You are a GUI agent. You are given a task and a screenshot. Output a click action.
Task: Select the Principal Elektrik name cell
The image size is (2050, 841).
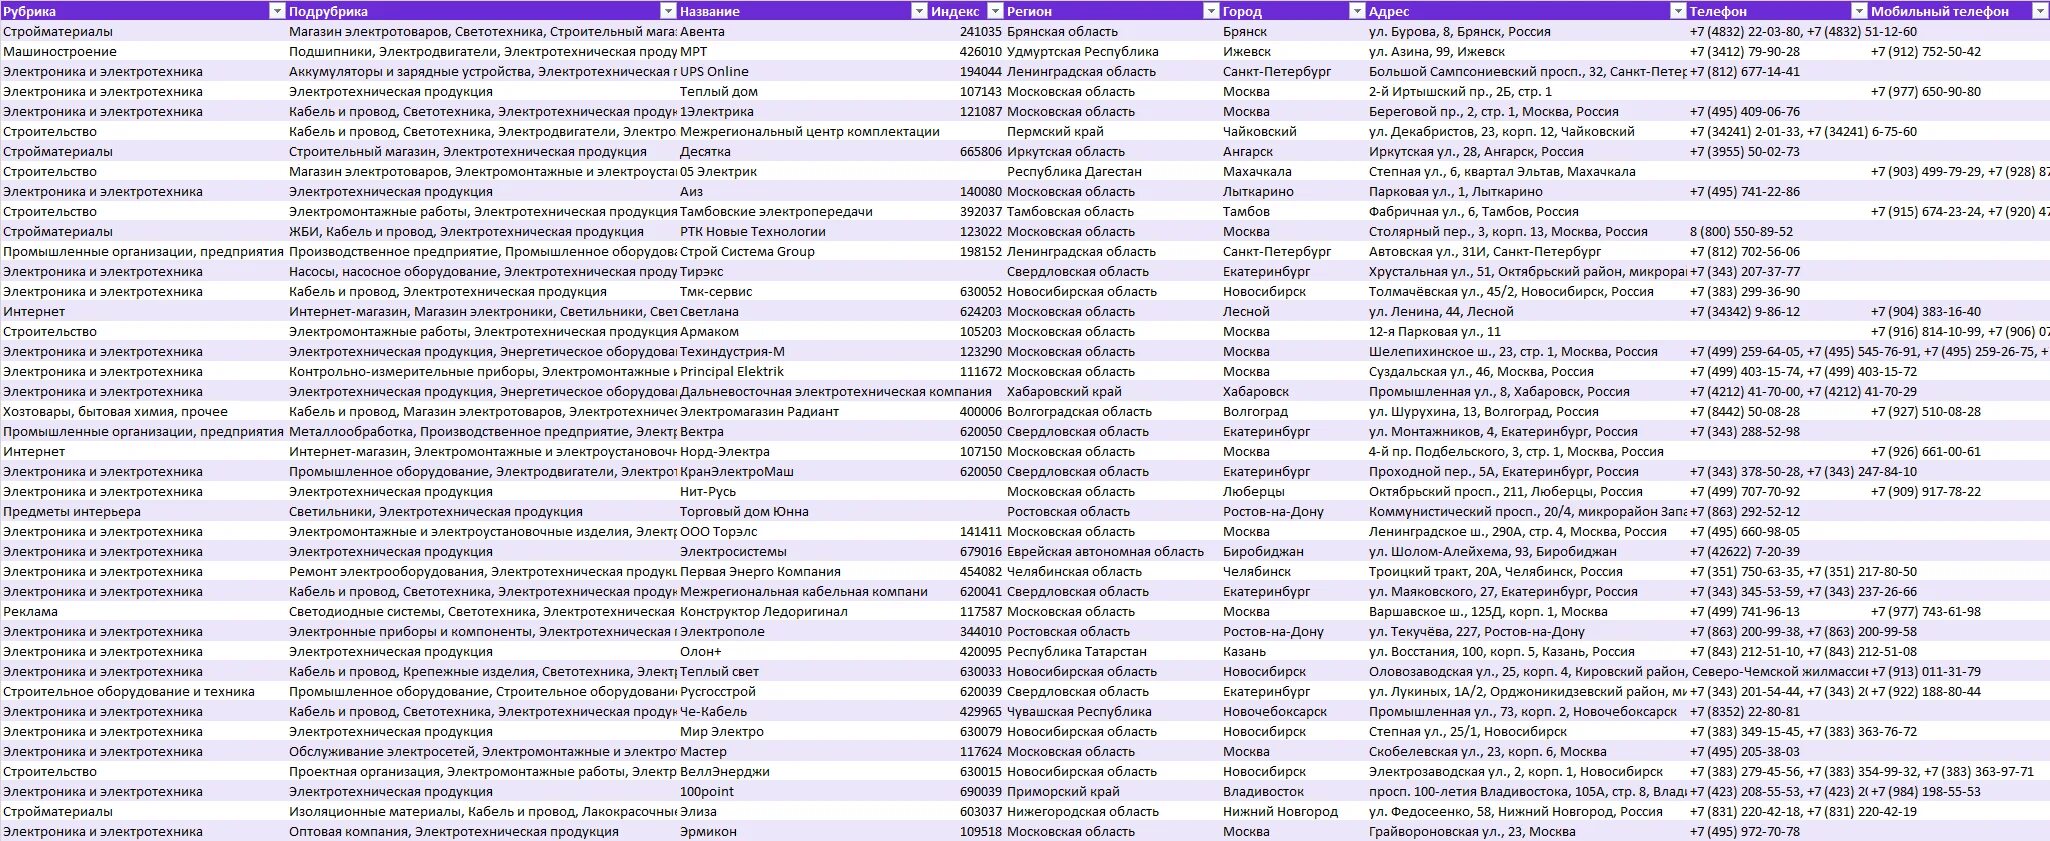coord(802,371)
